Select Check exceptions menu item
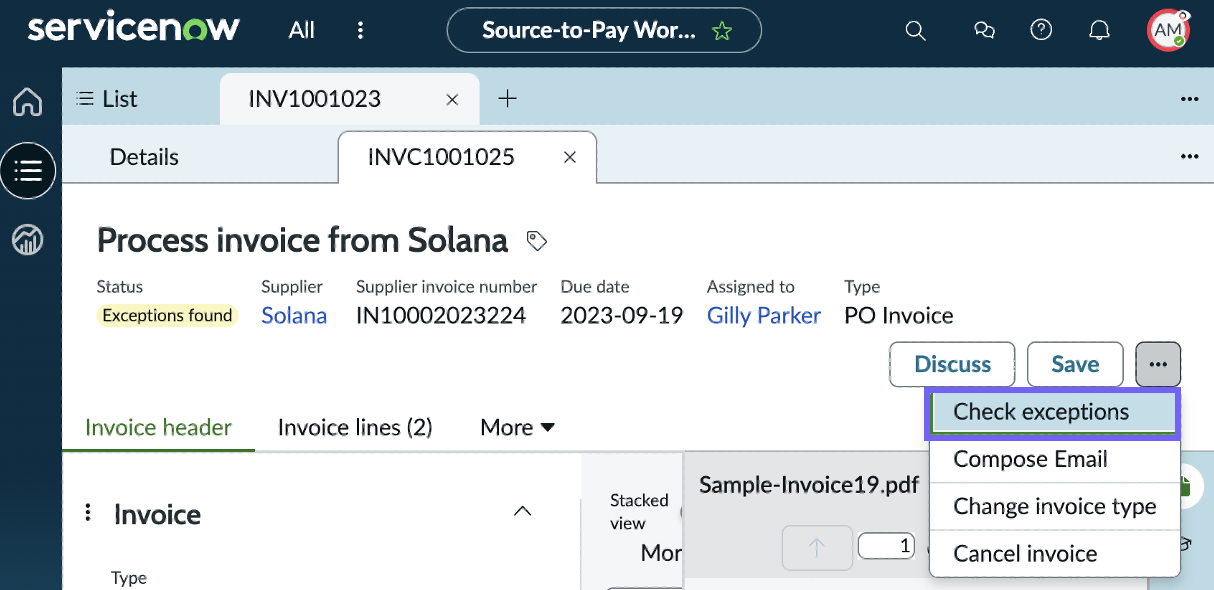 point(1053,412)
